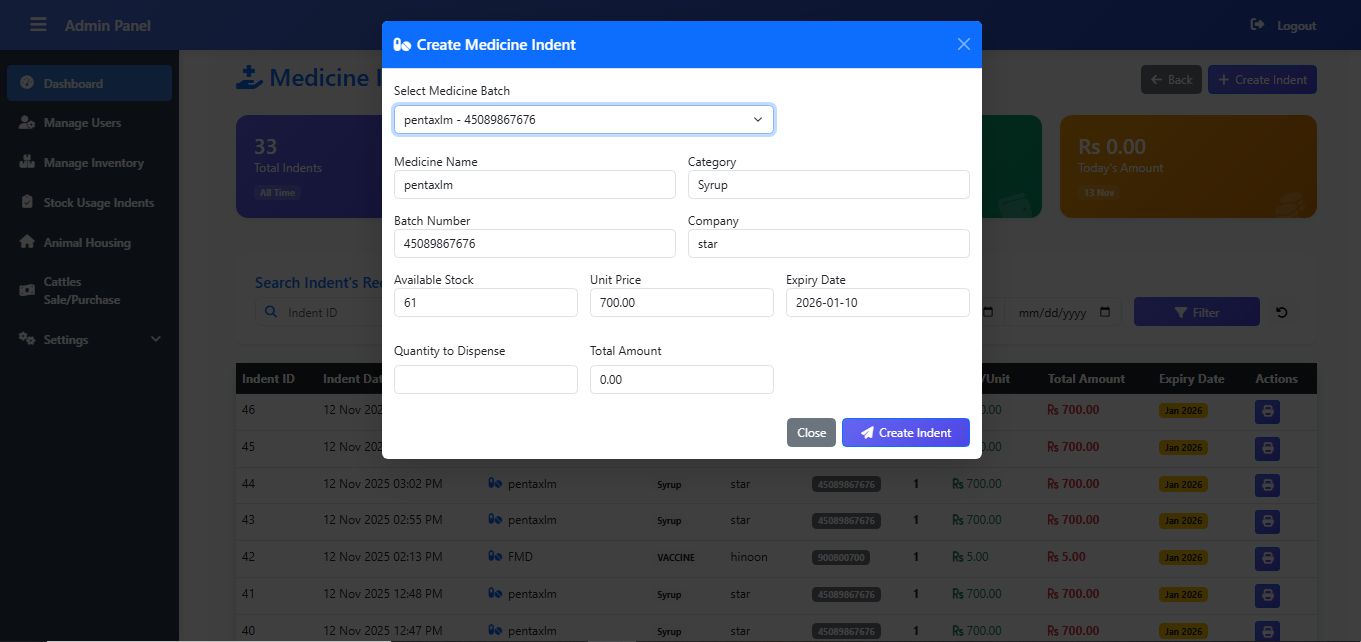
Task: Click print icon for indent 44
Action: pos(1267,484)
